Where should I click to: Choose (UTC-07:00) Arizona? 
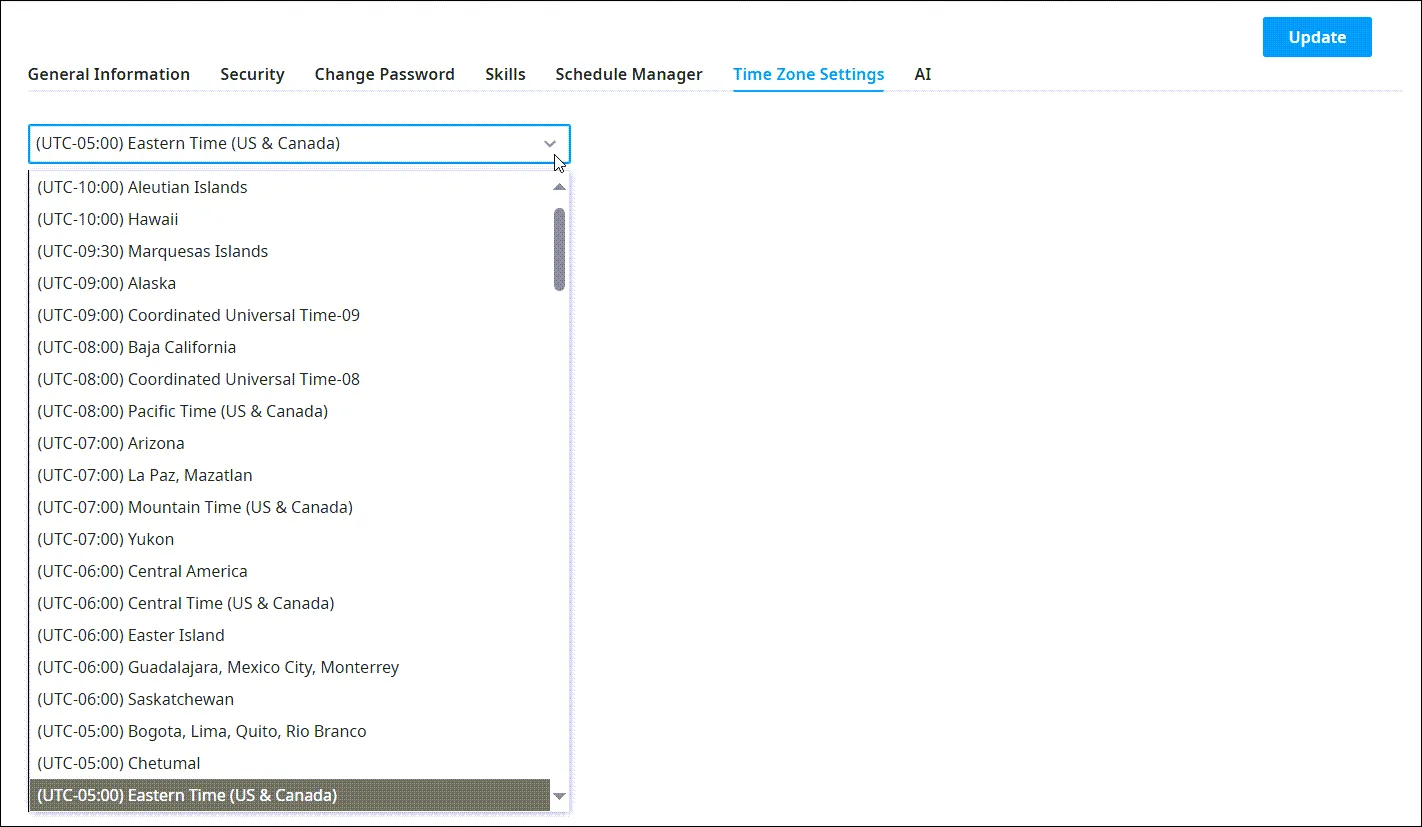tap(290, 443)
